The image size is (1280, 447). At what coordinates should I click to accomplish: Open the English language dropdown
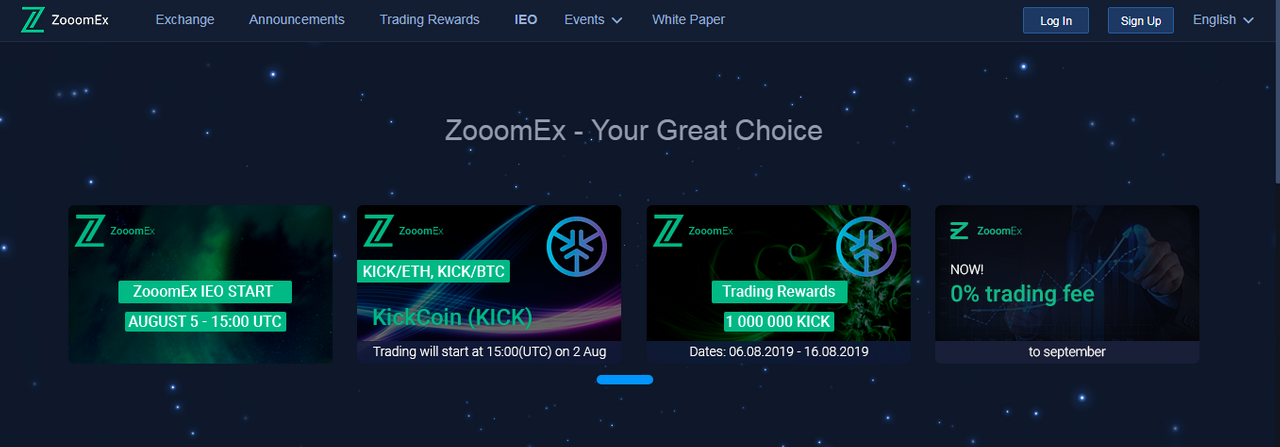tap(1223, 20)
